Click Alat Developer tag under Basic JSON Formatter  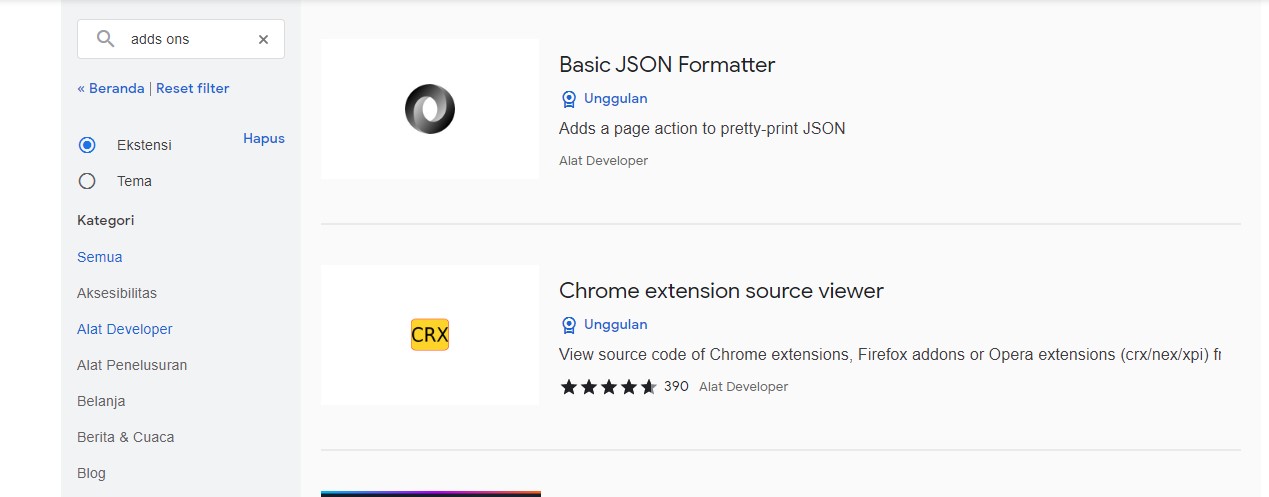[x=604, y=161]
